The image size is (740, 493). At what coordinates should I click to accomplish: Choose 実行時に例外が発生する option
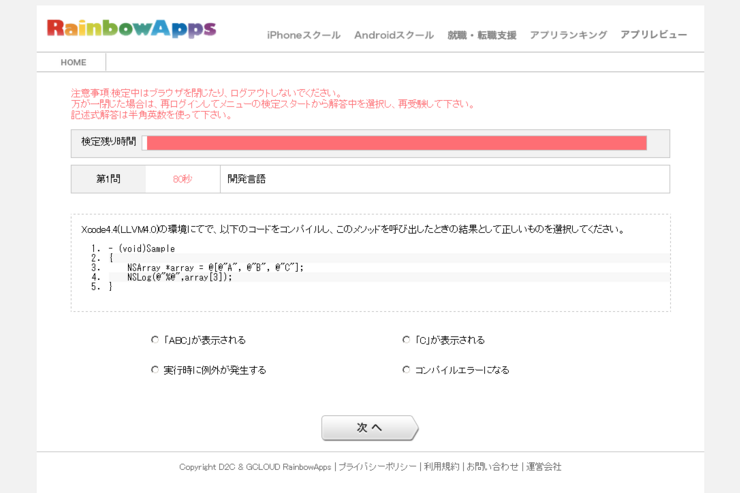click(155, 370)
